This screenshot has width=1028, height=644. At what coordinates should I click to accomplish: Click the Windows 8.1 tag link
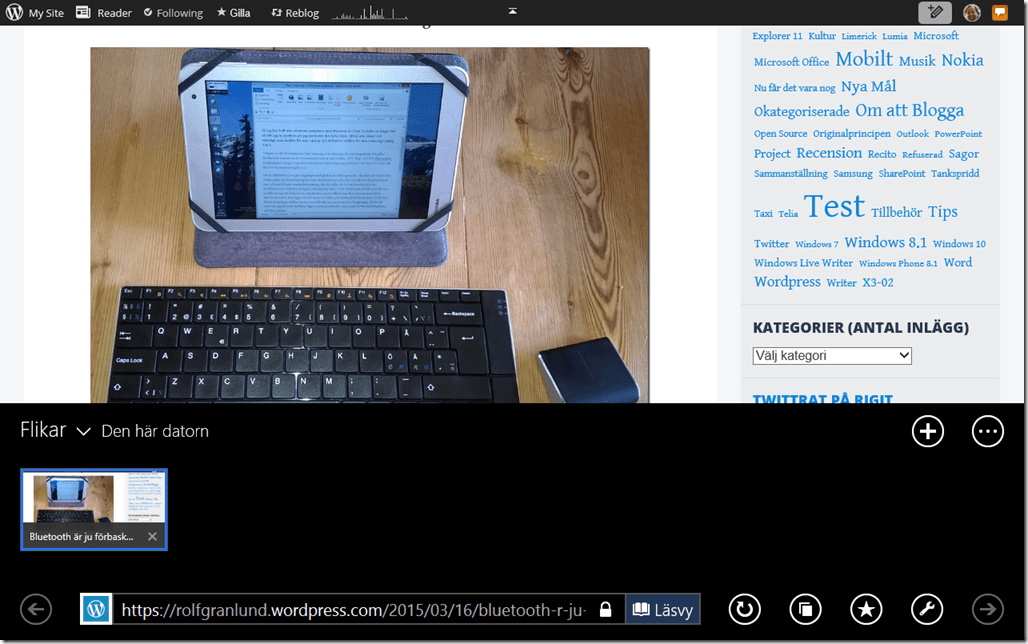[x=885, y=243]
